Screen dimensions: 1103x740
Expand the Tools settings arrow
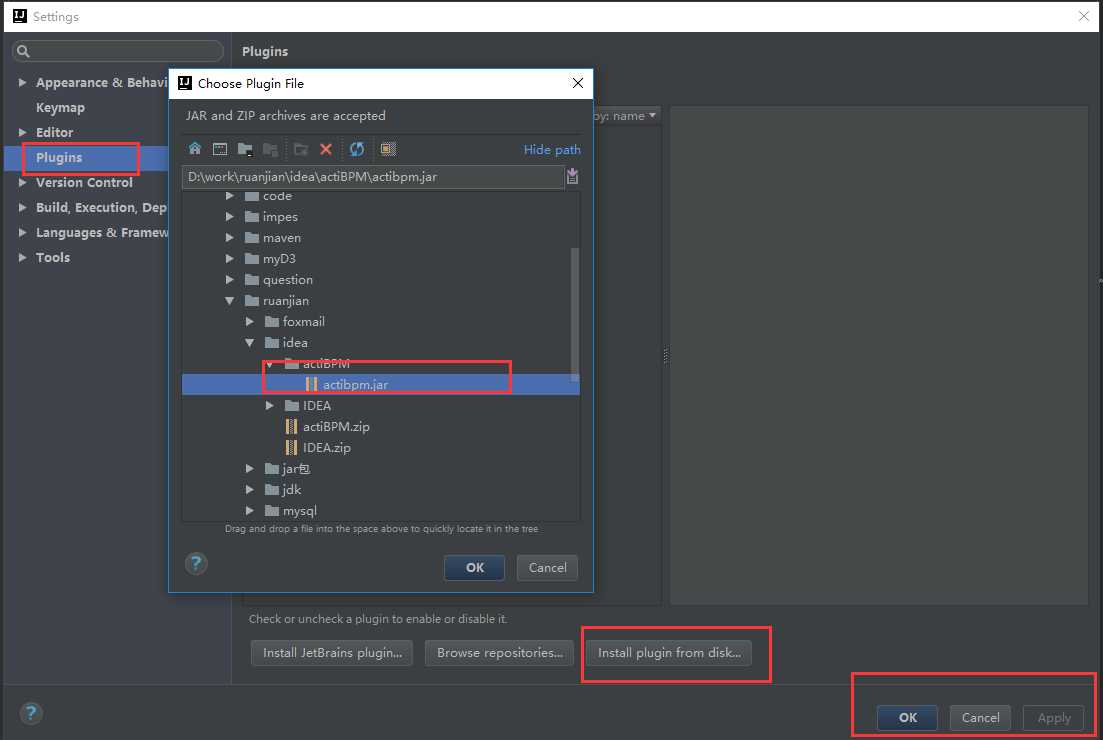pos(23,257)
